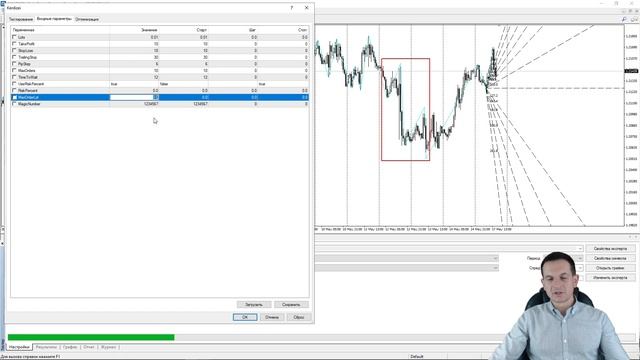This screenshot has width=640, height=360.
Task: Open the Настройки tab of the tester
Action: point(19,347)
